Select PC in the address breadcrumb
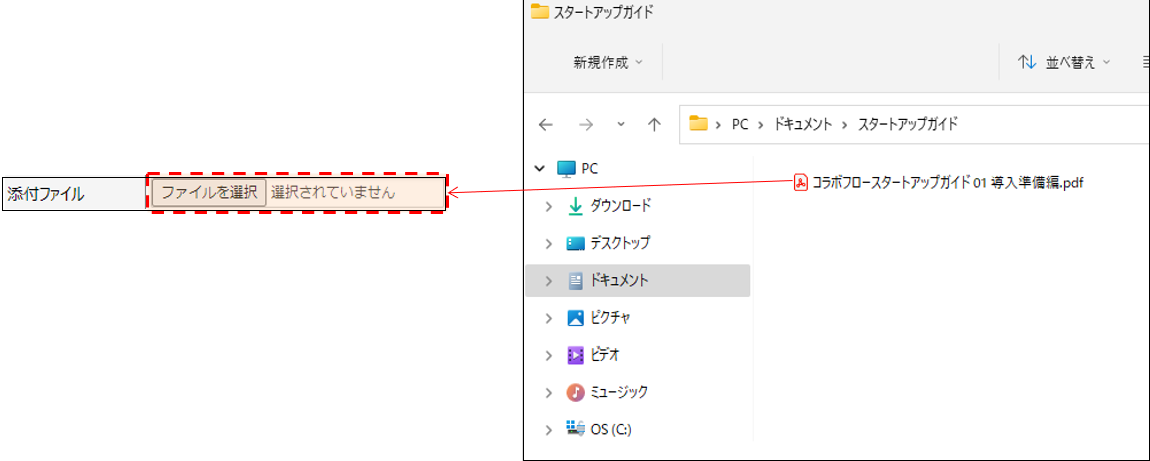Image resolution: width=1150 pixels, height=461 pixels. click(x=739, y=124)
